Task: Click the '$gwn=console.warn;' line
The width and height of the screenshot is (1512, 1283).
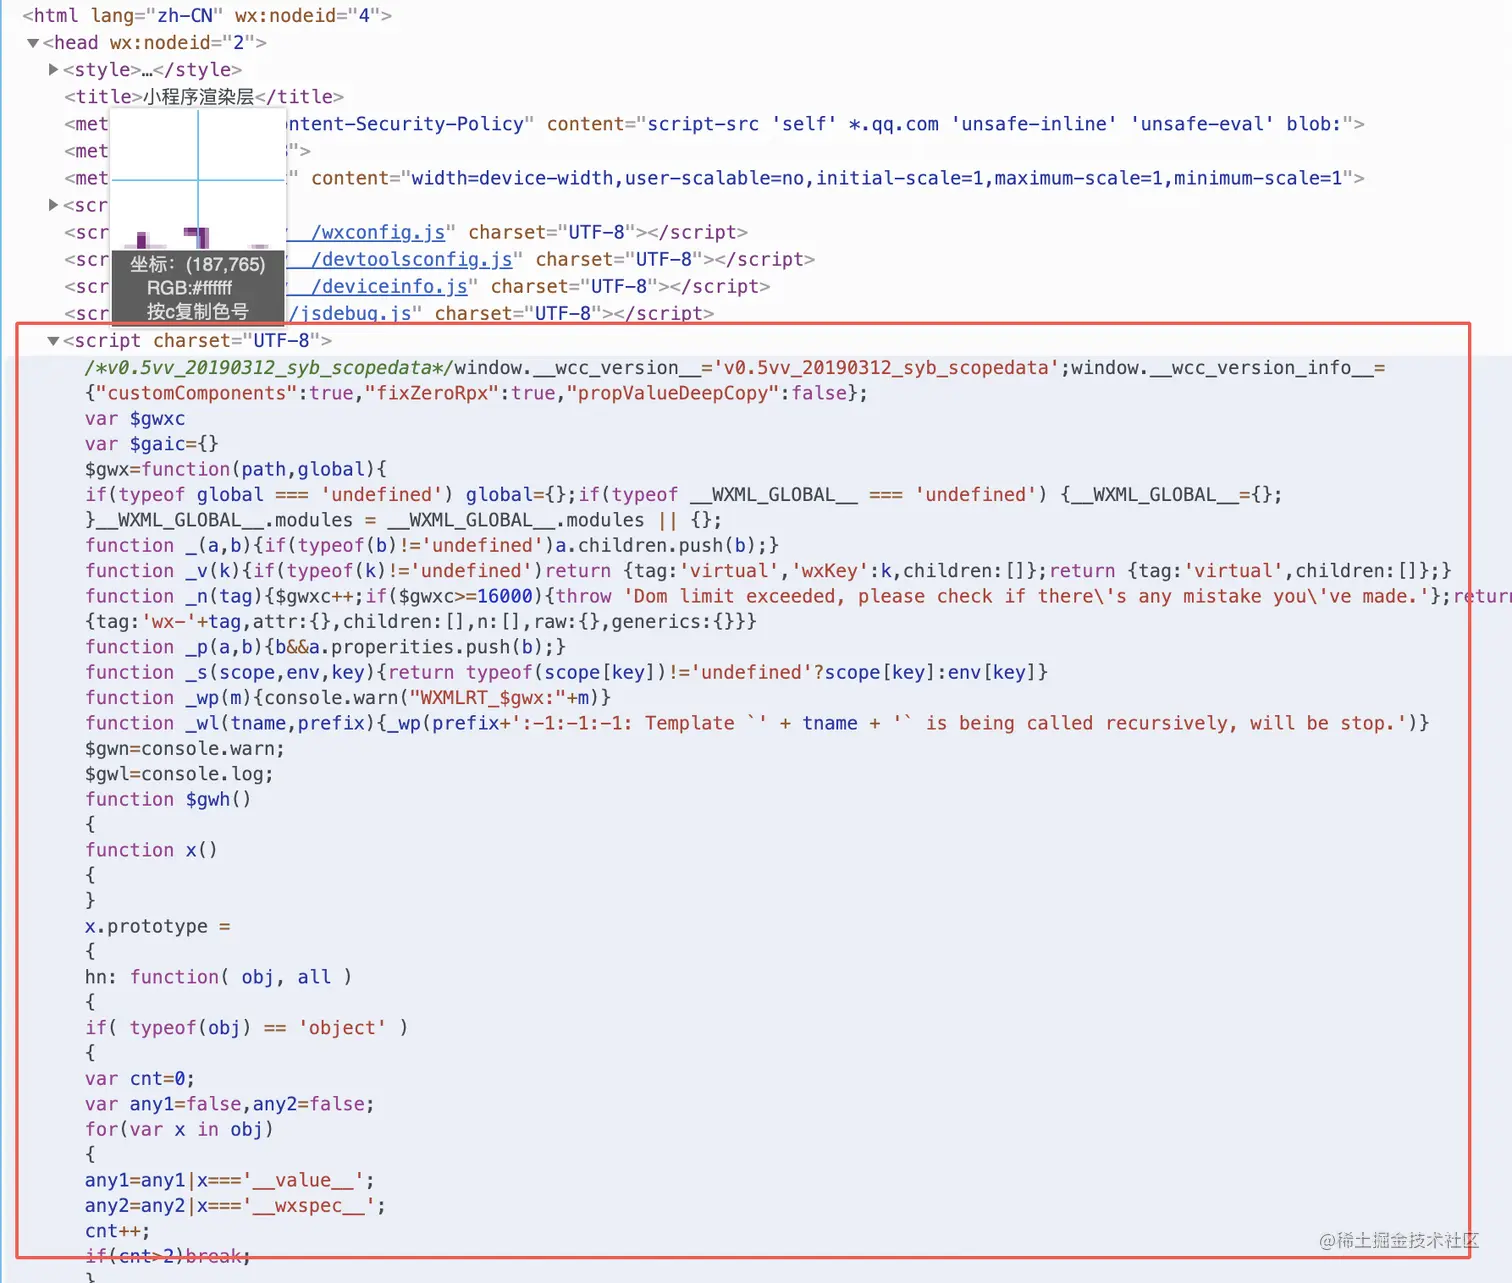Action: 185,749
